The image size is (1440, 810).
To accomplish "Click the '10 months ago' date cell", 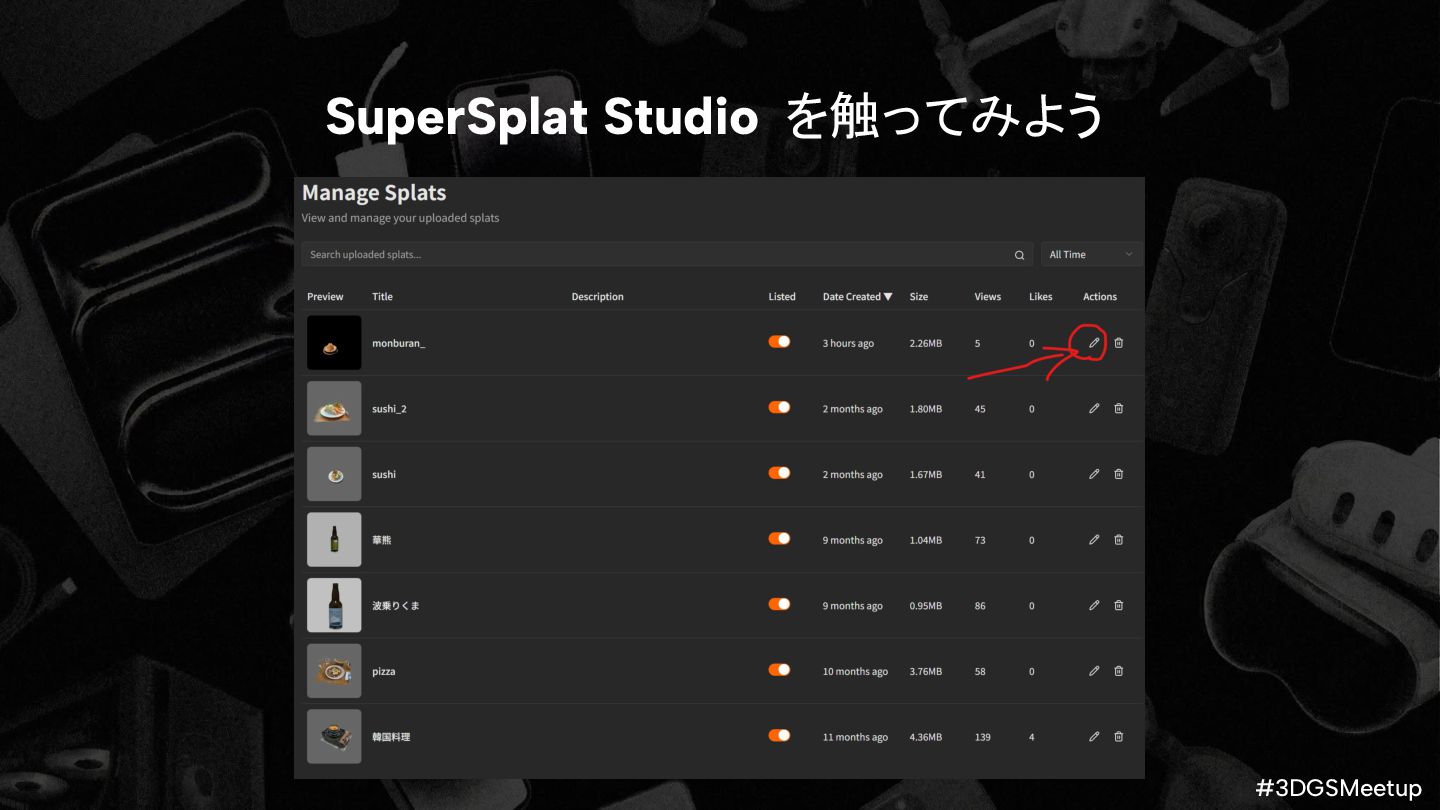I will pos(855,672).
